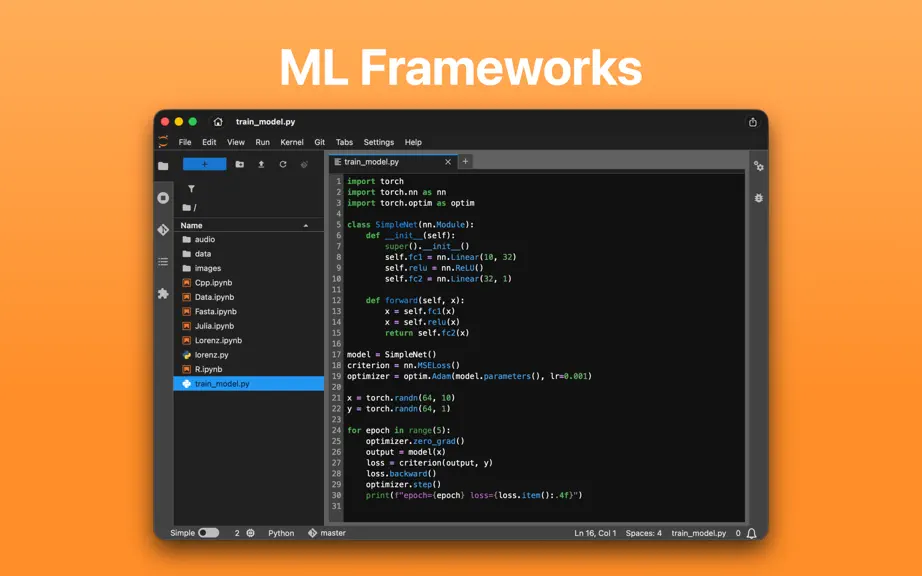Image resolution: width=922 pixels, height=576 pixels.
Task: Open the Git sidebar panel
Action: (163, 230)
